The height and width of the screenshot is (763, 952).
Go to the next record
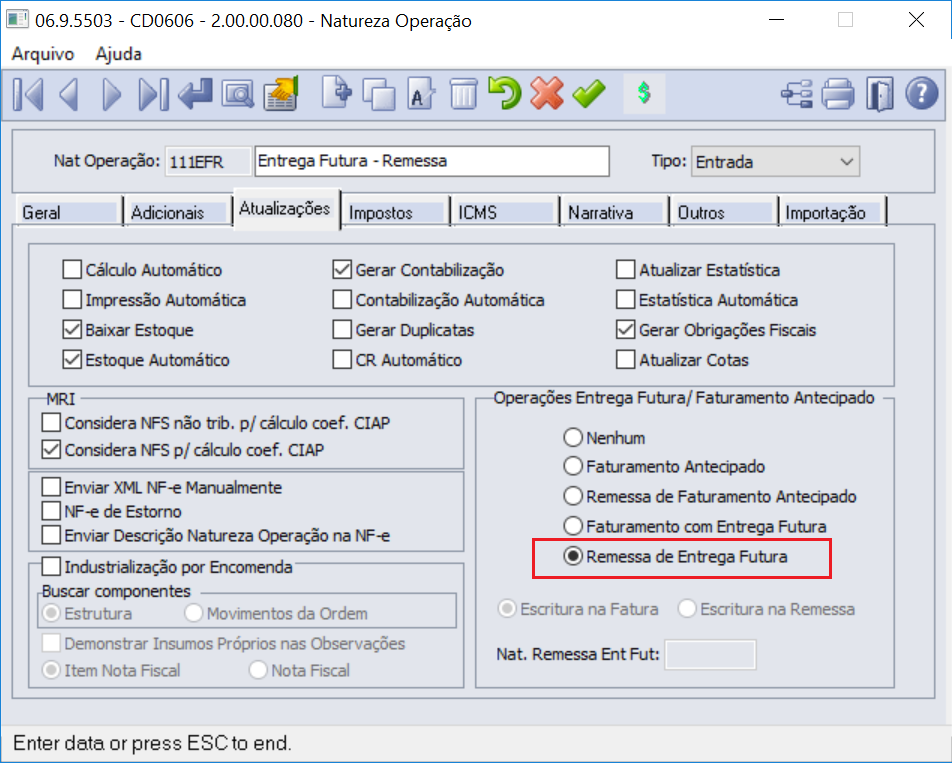(111, 95)
